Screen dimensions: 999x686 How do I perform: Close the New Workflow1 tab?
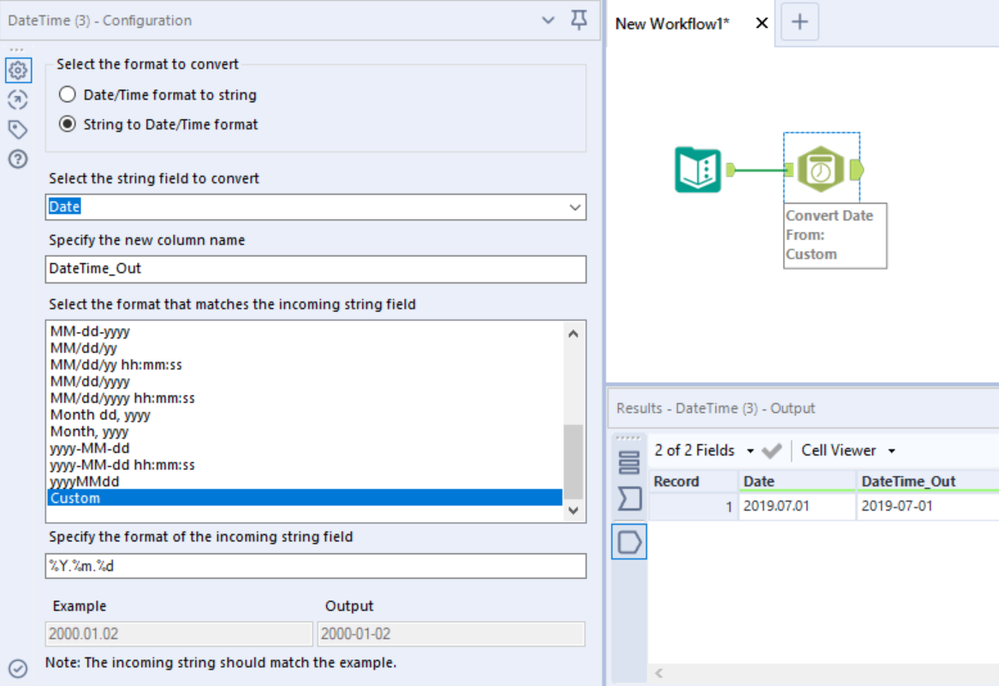click(x=761, y=24)
